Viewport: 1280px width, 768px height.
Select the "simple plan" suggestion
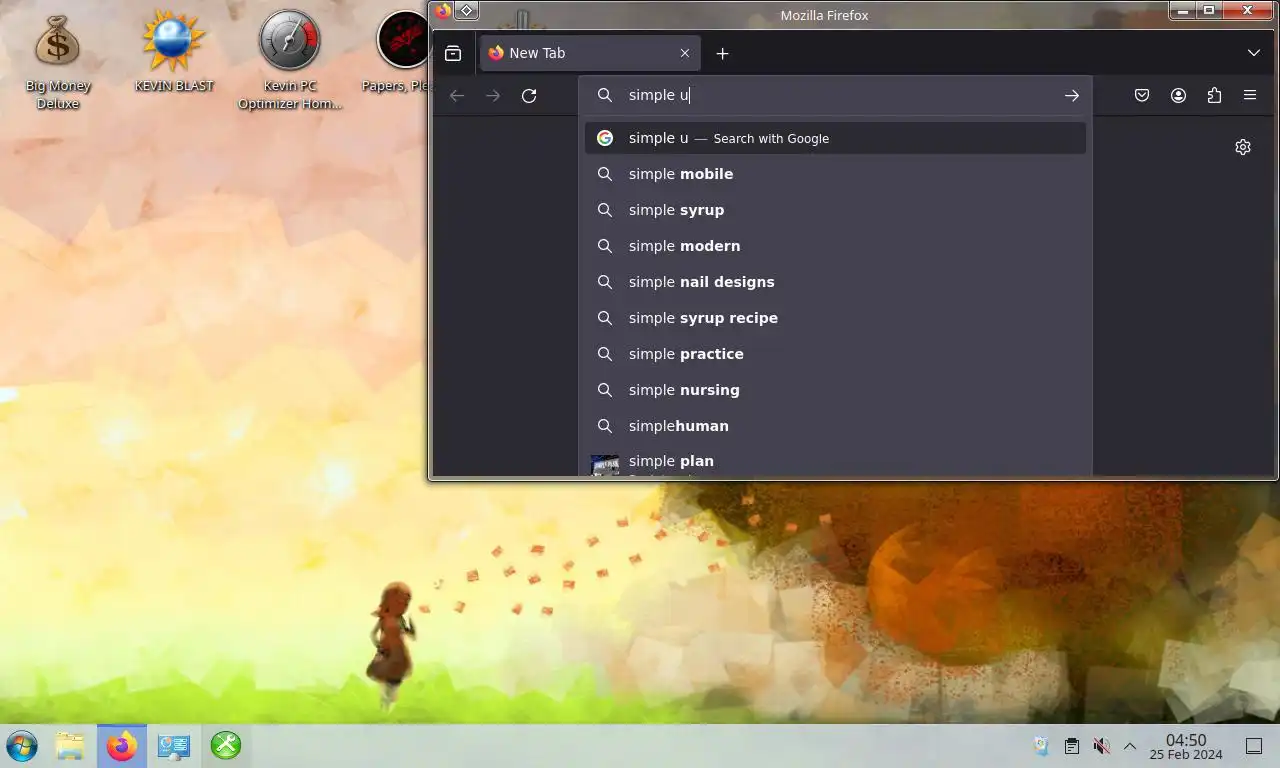(835, 461)
